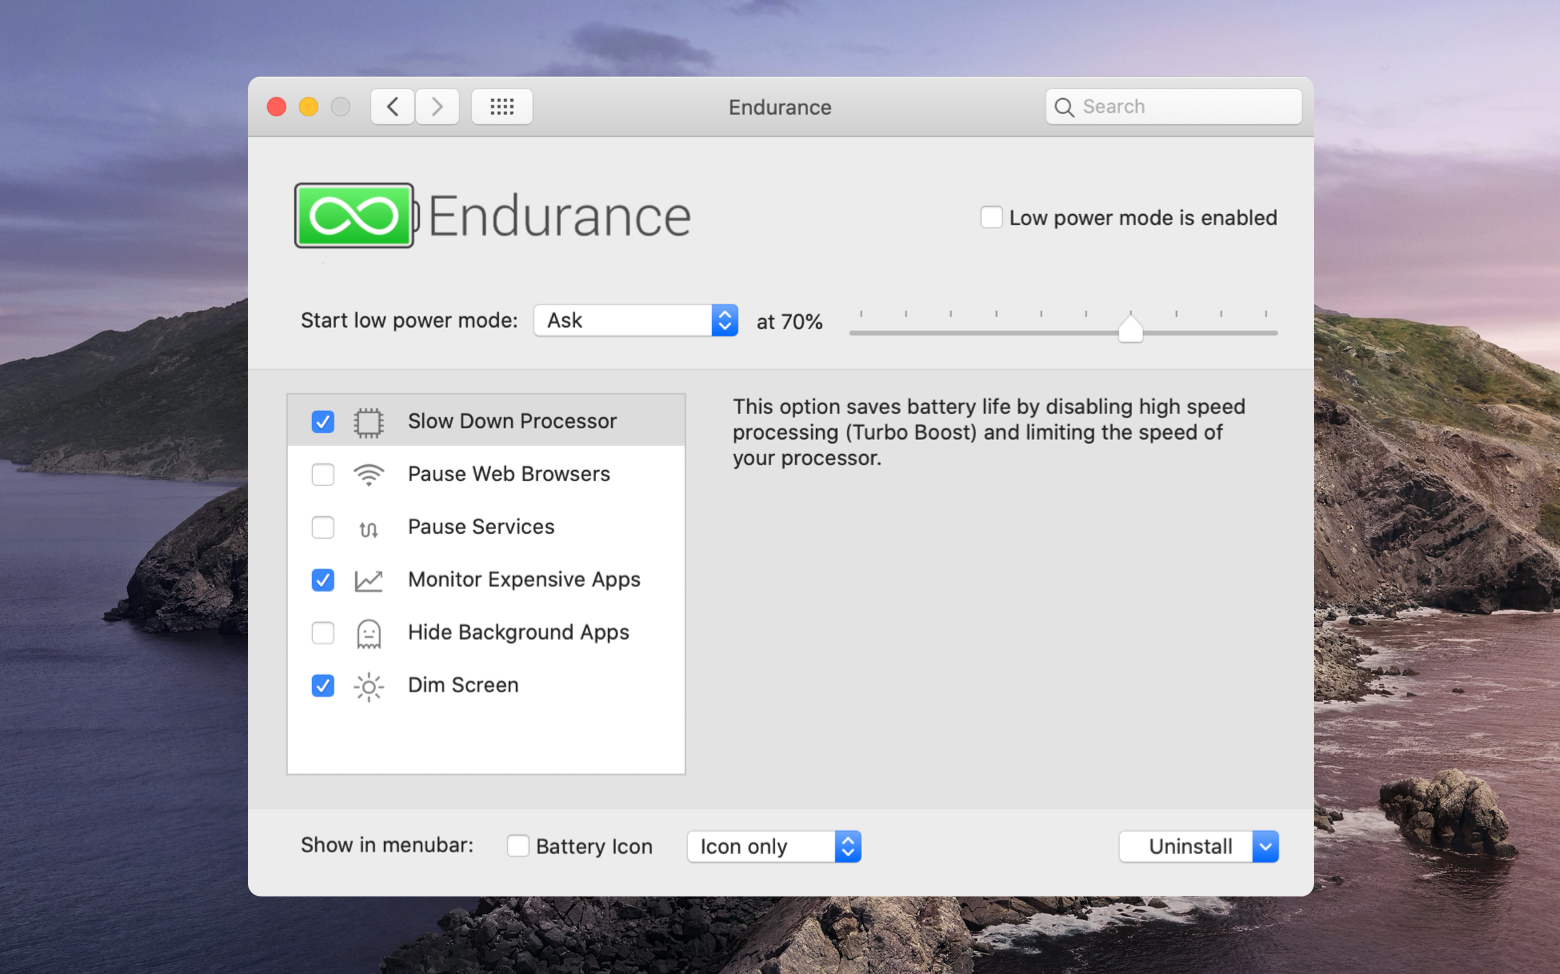Select the Pause Web Browsers row label
Image resolution: width=1560 pixels, height=974 pixels.
tap(509, 474)
